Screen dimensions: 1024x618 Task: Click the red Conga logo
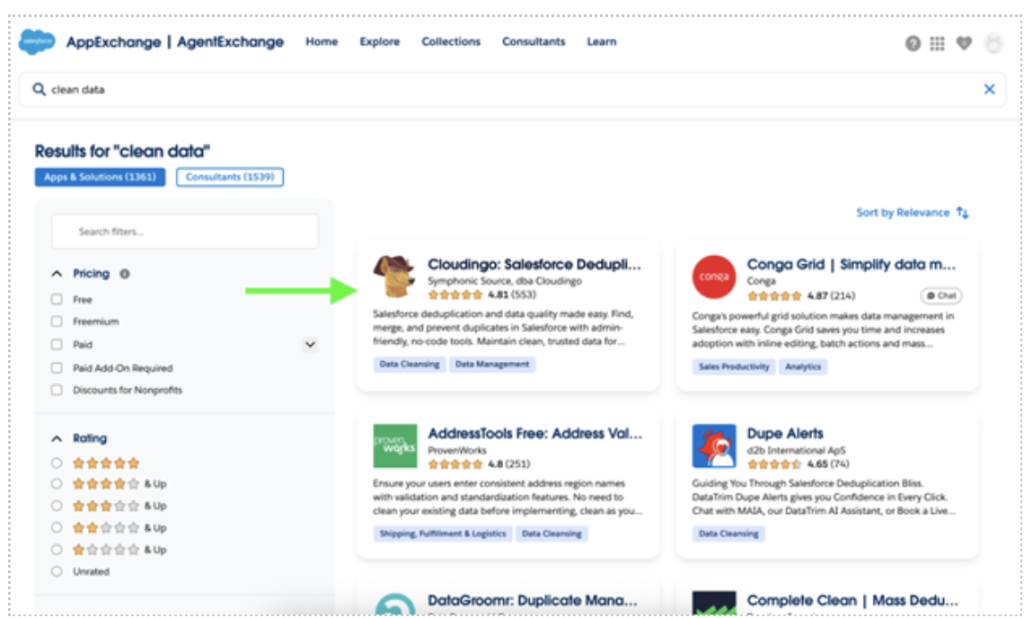(713, 277)
